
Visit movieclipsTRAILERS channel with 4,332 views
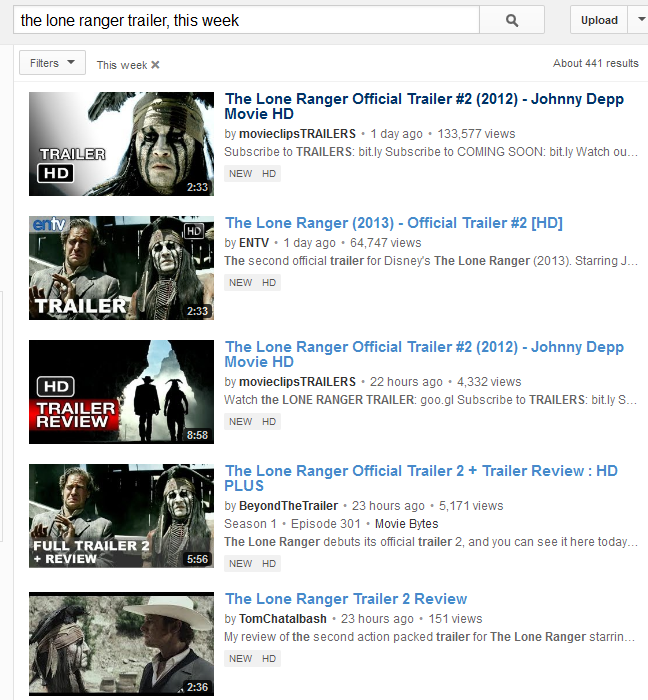click(x=297, y=382)
